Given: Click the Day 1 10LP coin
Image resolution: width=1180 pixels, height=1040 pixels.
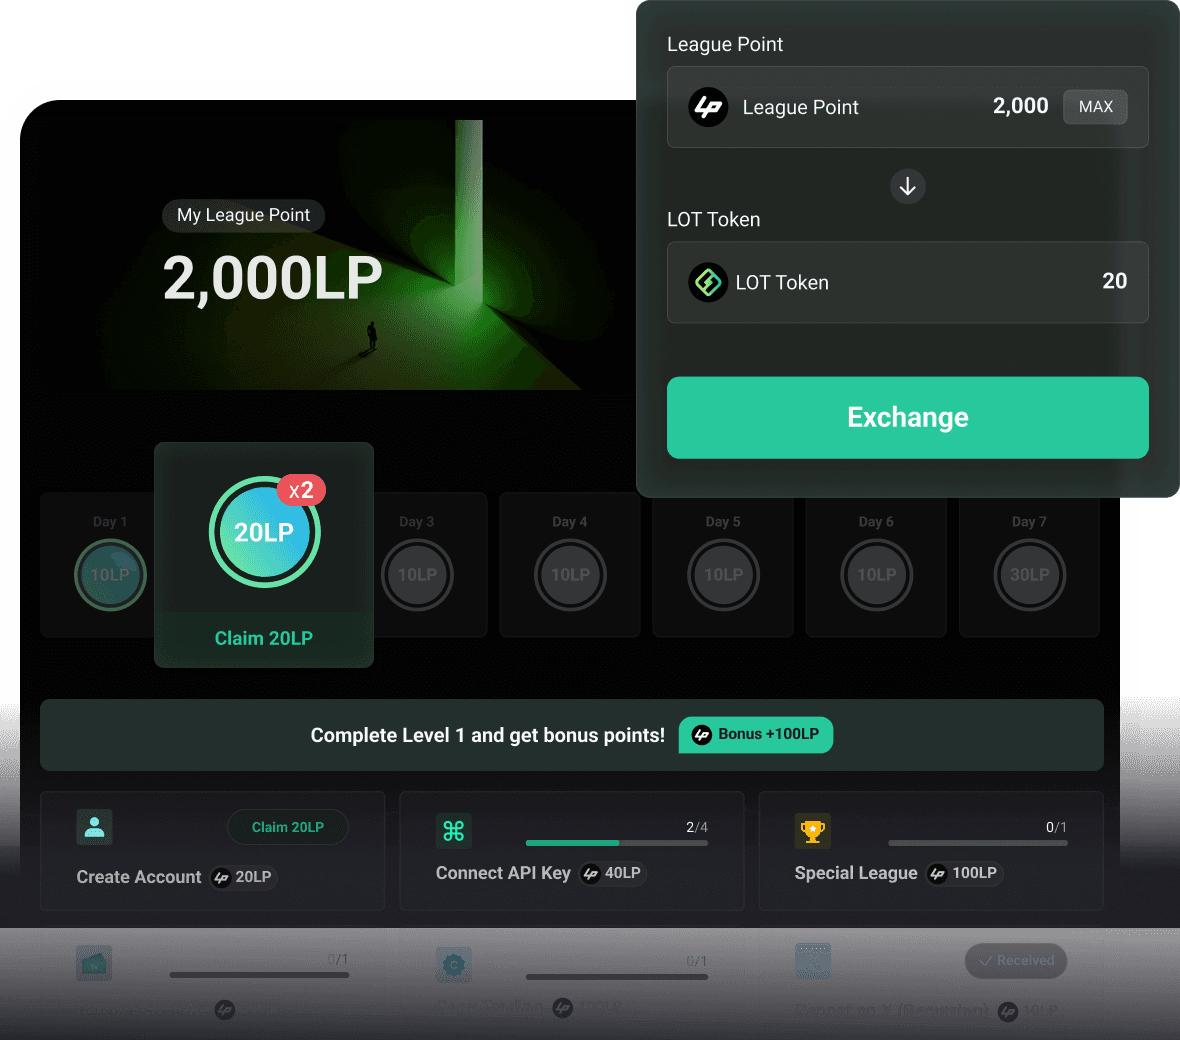Looking at the screenshot, I should pos(110,574).
